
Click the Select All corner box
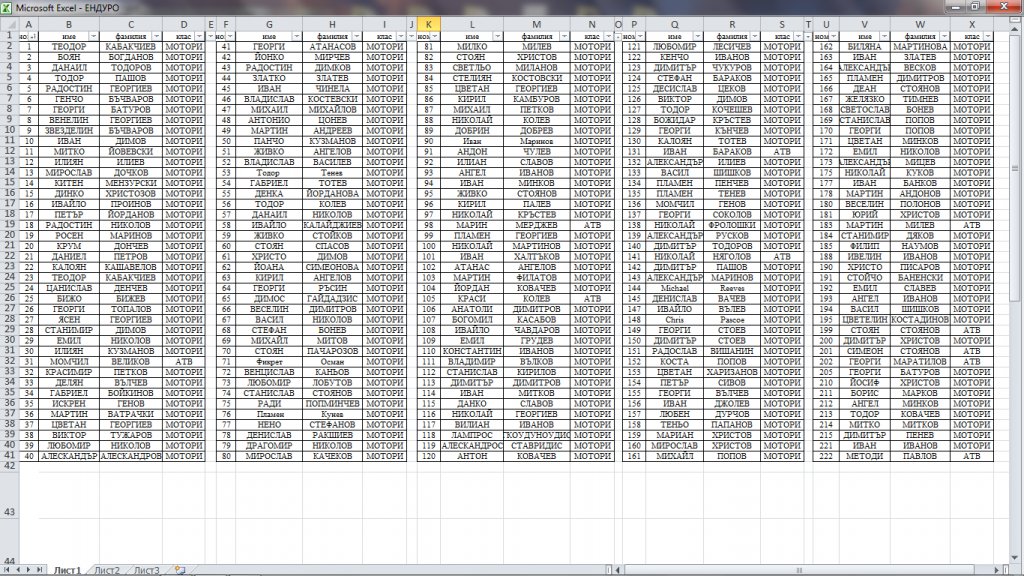click(x=9, y=24)
